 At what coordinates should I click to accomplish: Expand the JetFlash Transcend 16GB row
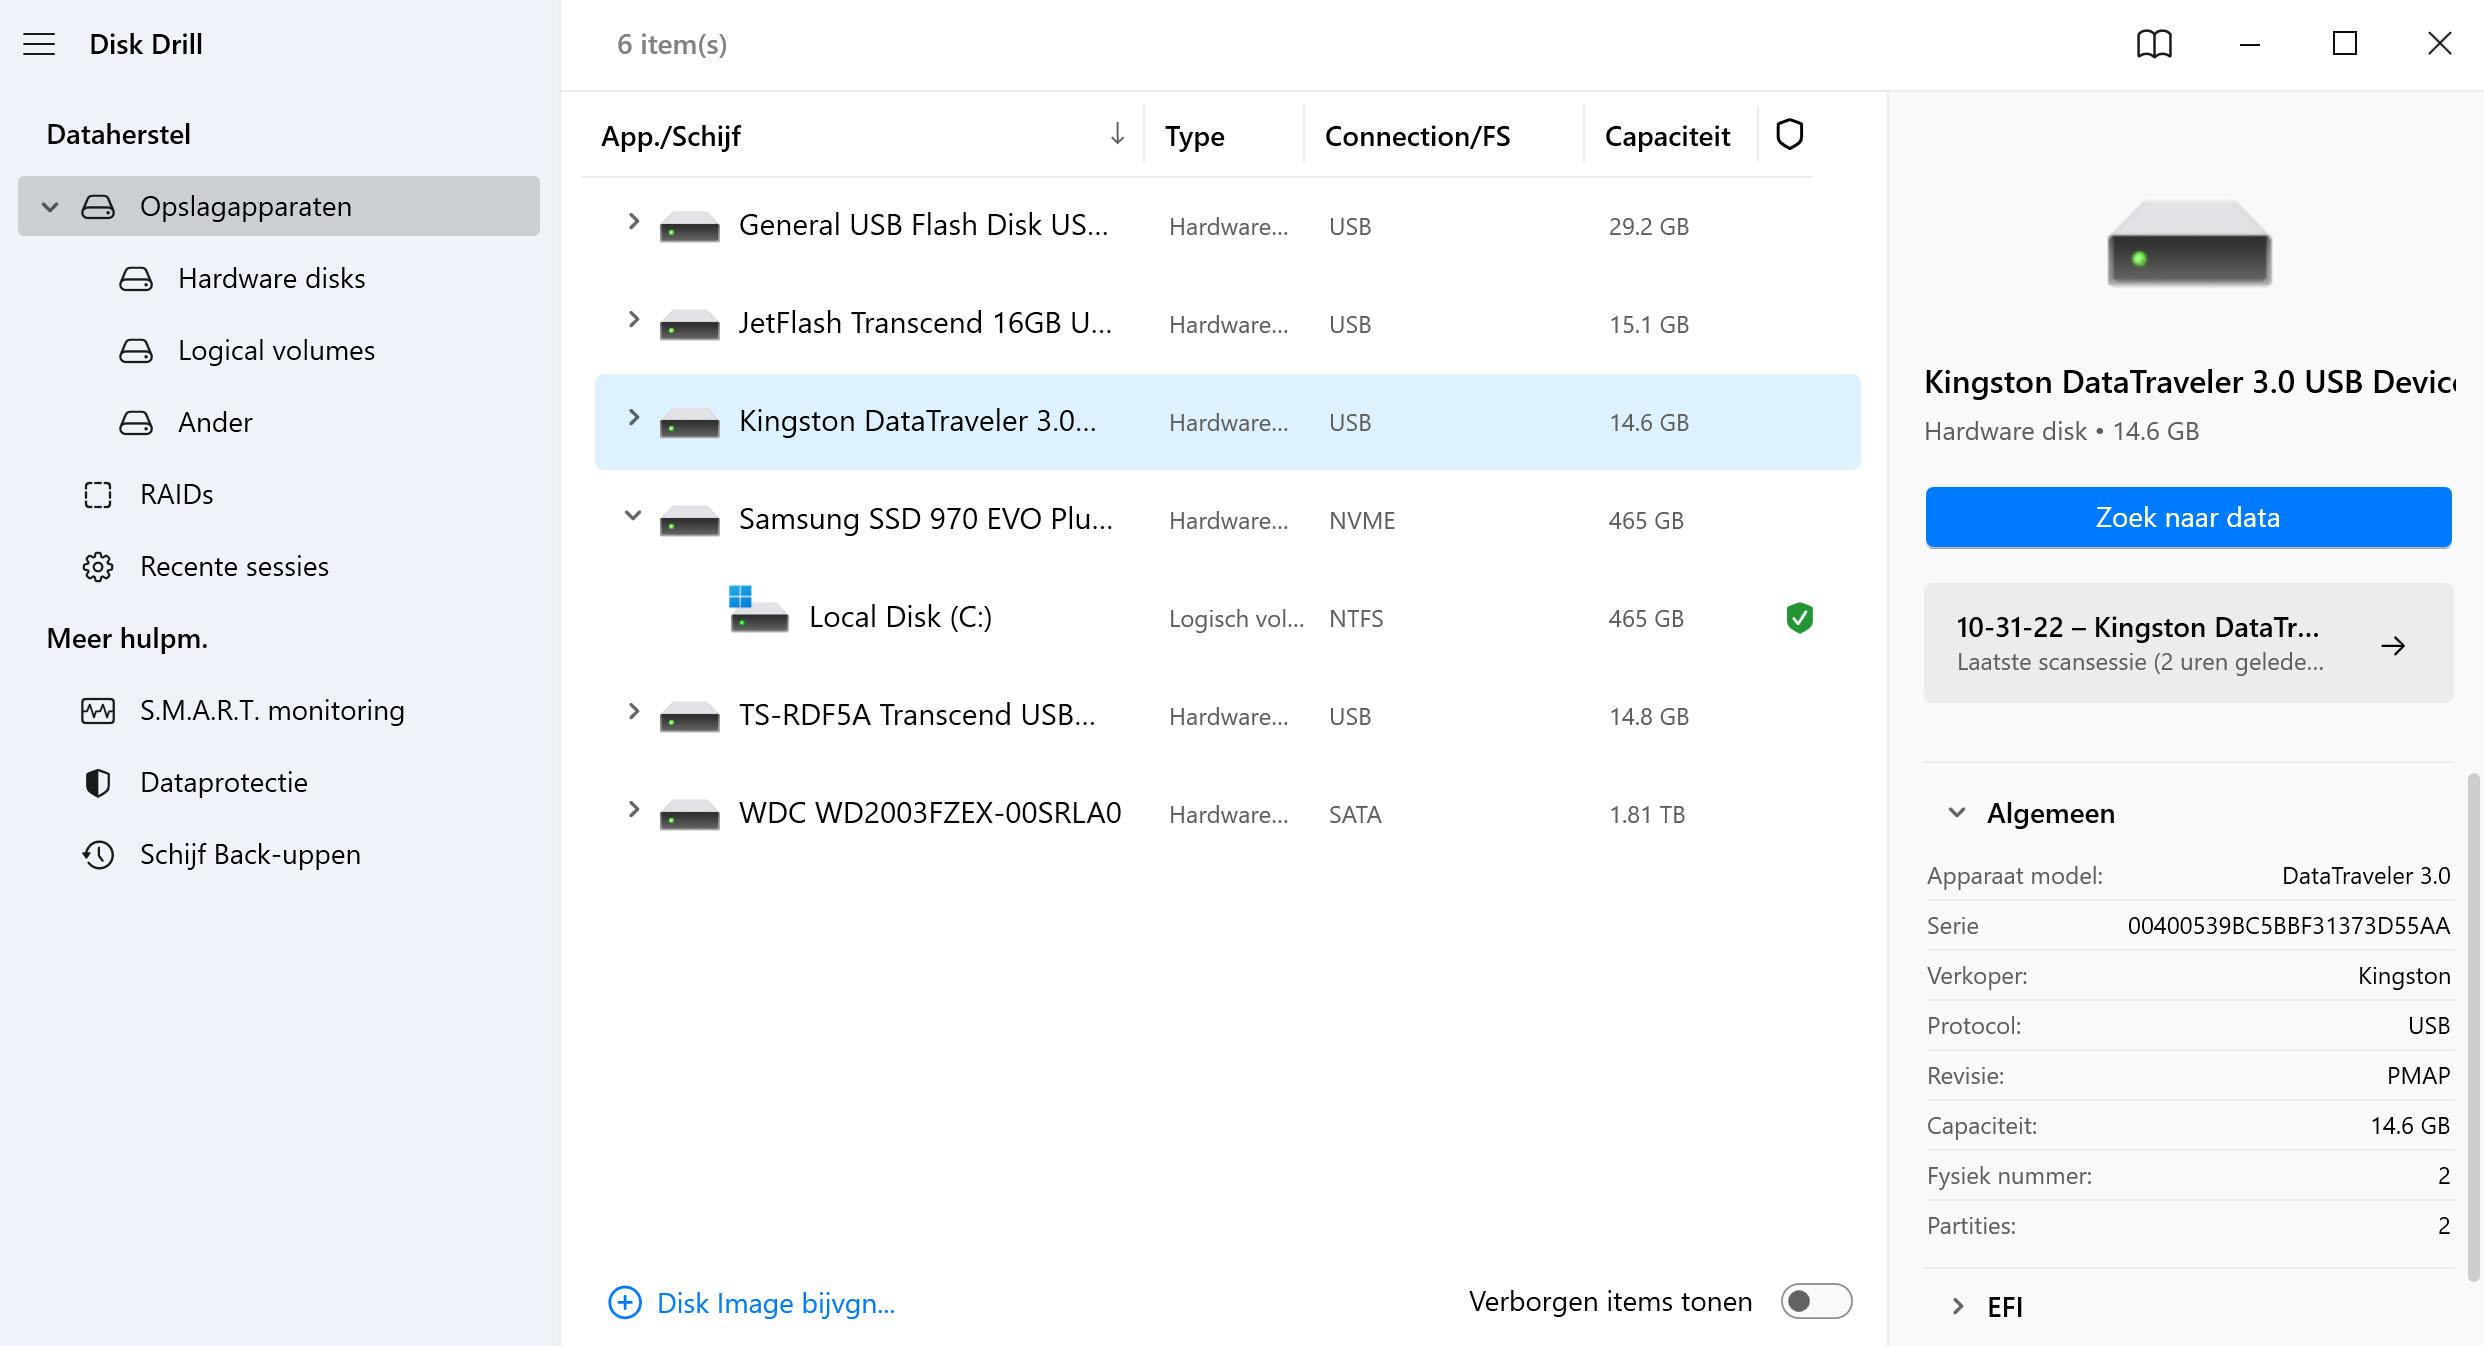click(x=633, y=320)
